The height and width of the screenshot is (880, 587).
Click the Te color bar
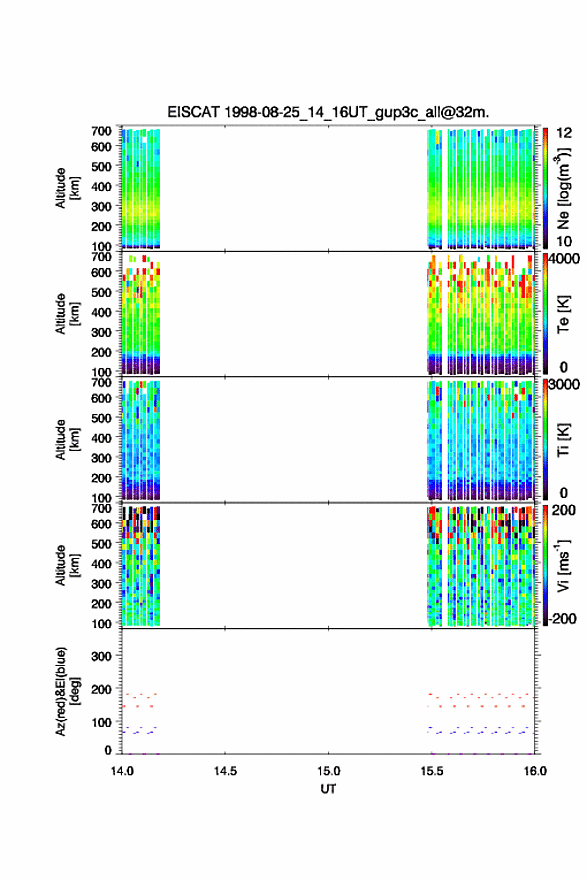coord(545,313)
